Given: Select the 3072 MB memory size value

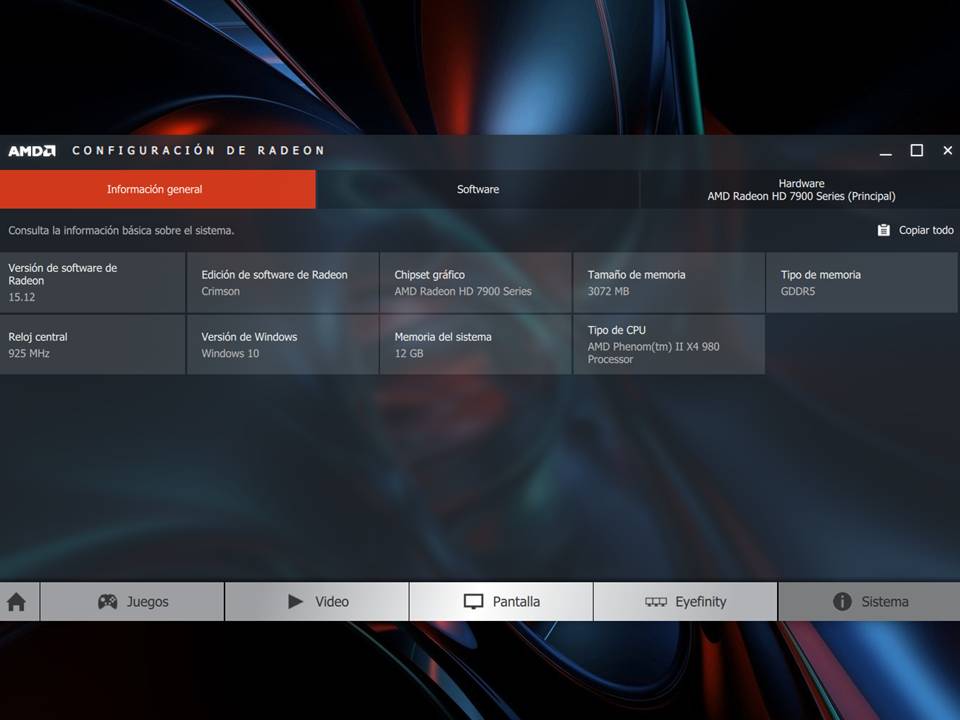Looking at the screenshot, I should pos(608,291).
